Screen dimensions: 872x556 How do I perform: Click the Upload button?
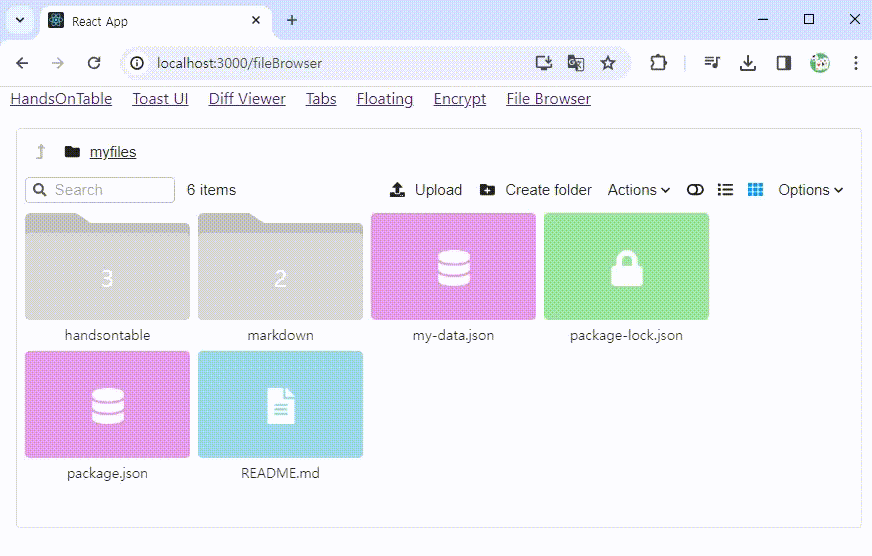click(x=426, y=190)
